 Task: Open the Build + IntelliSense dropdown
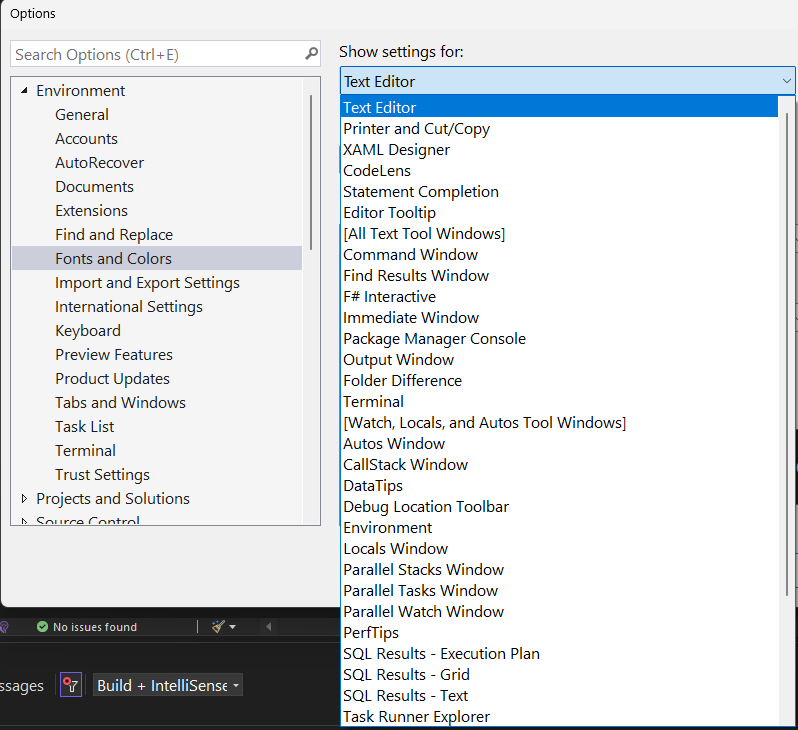[168, 685]
